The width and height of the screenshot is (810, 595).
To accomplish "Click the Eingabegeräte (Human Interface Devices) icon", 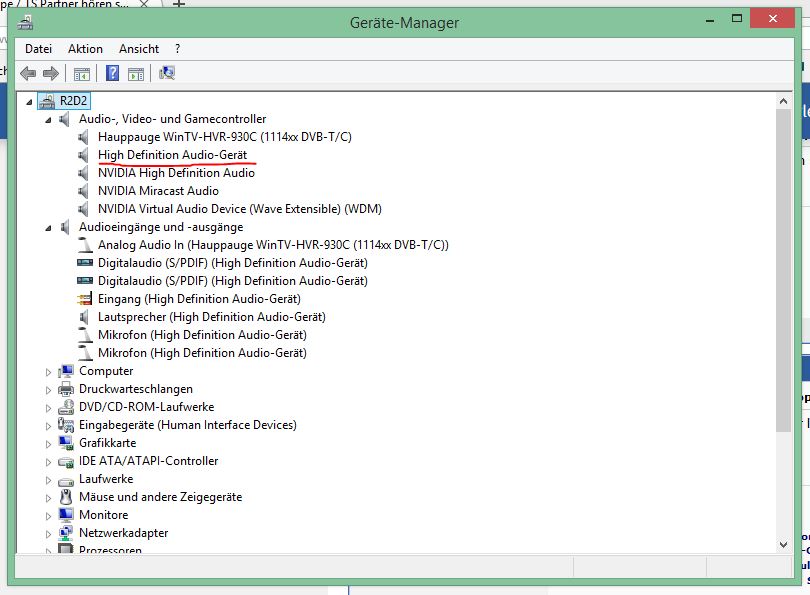I will coord(66,425).
